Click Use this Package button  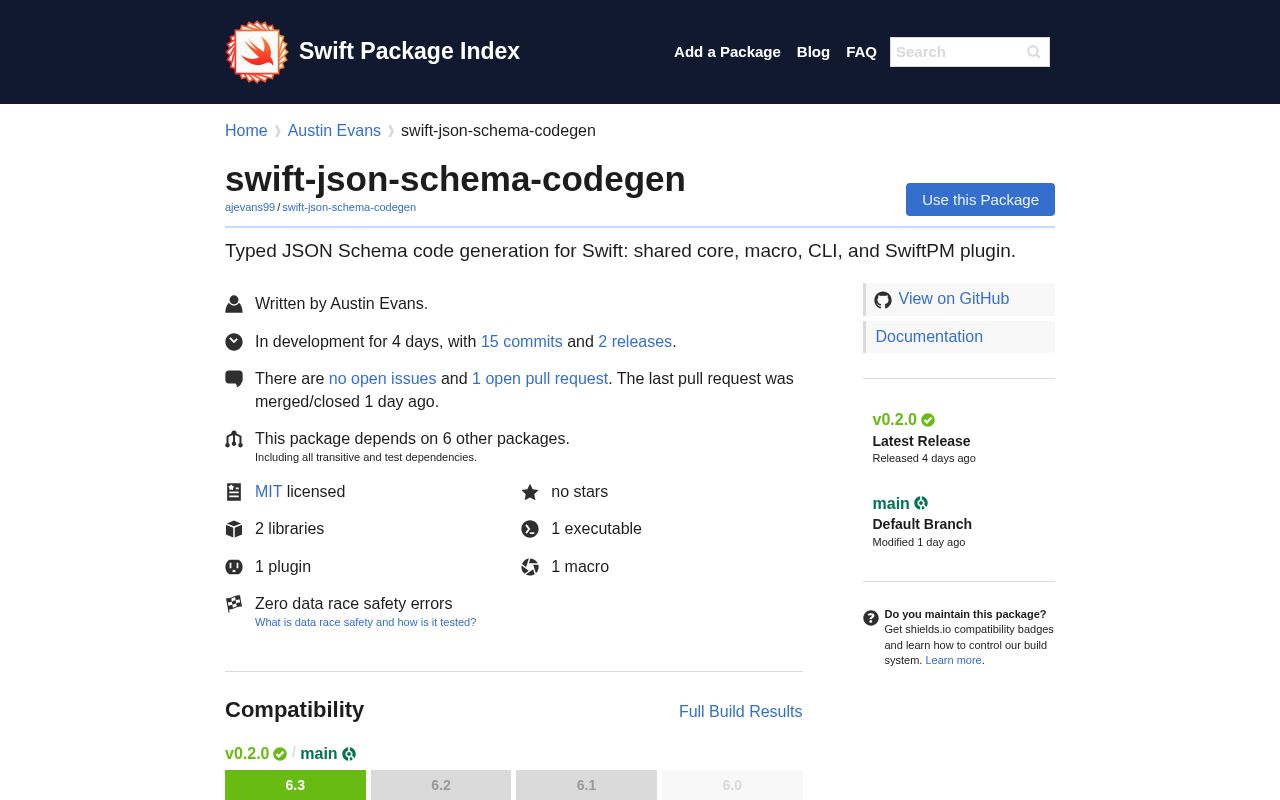(x=980, y=199)
